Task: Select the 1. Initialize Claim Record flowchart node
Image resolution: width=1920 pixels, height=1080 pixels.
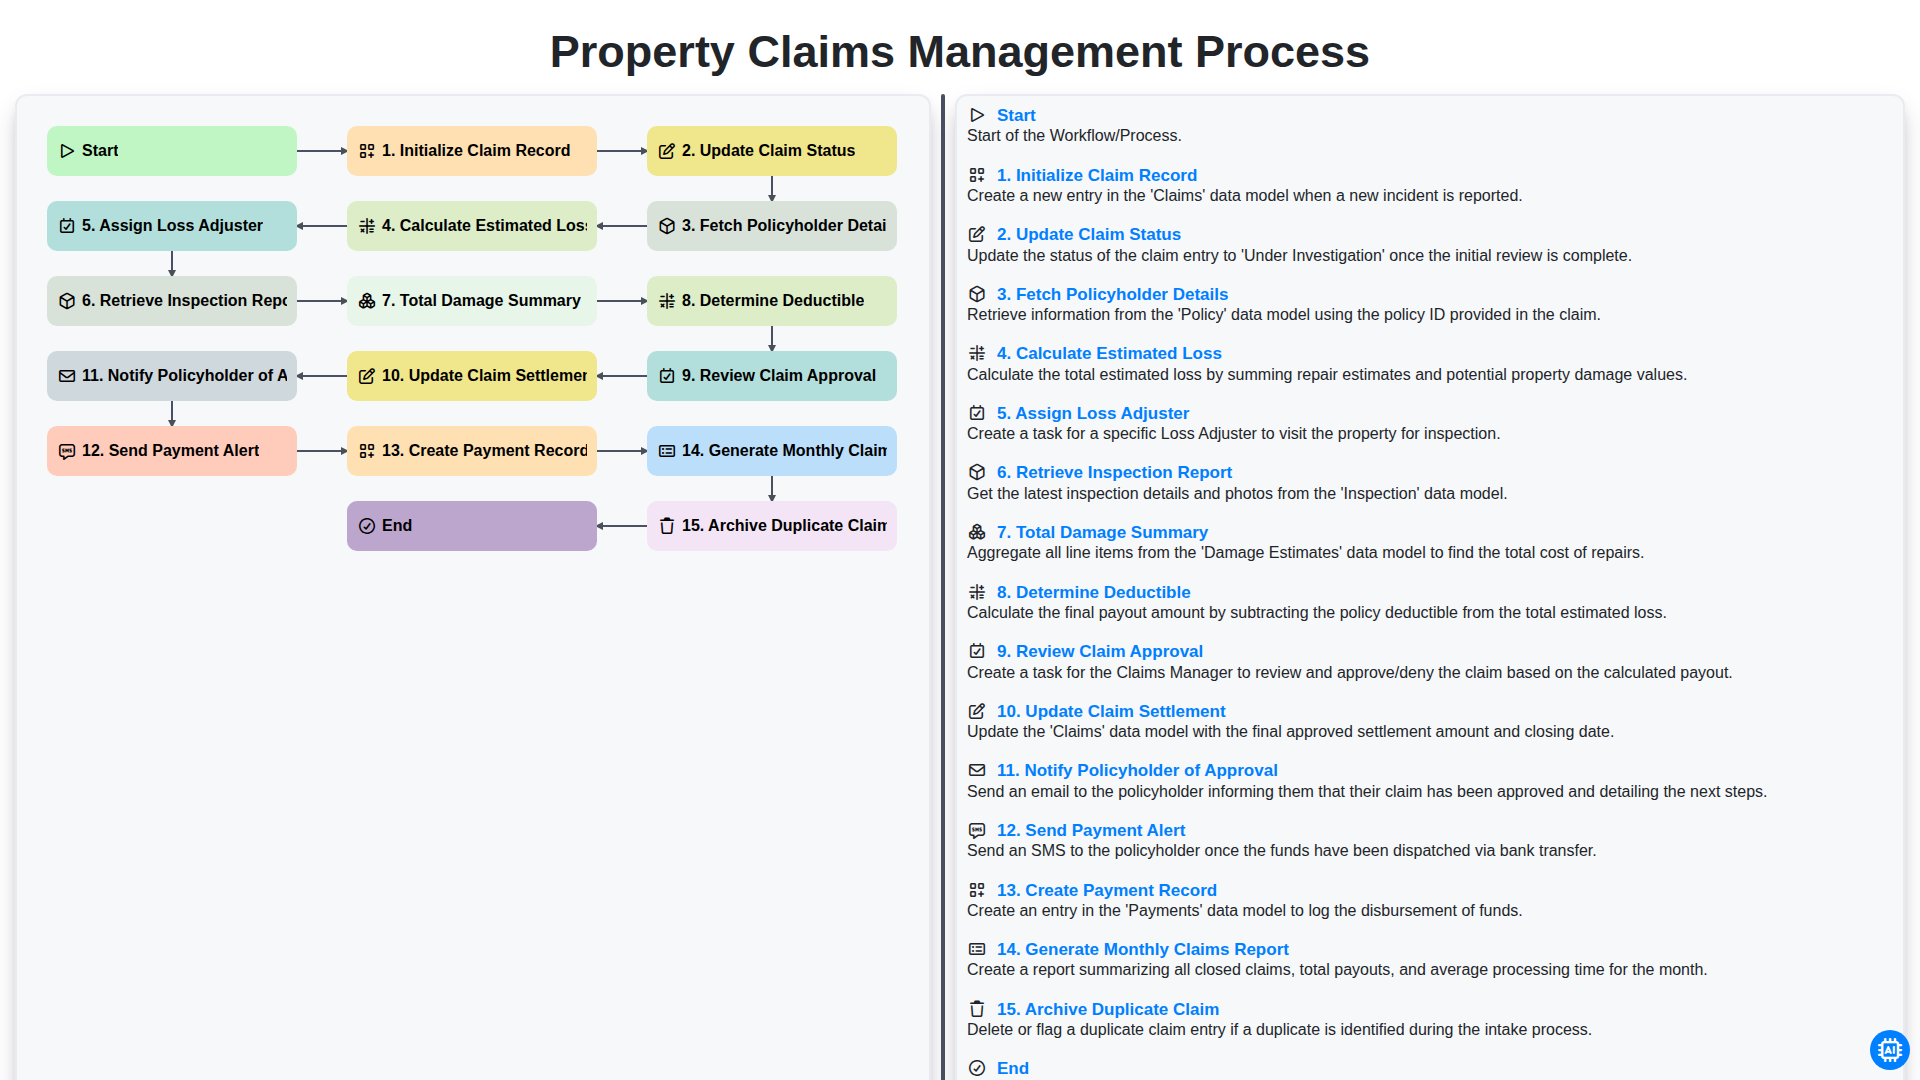Action: click(x=472, y=151)
